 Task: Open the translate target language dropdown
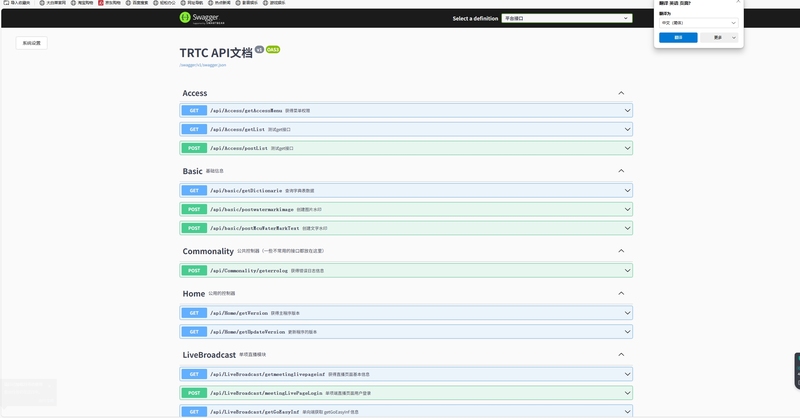(698, 23)
